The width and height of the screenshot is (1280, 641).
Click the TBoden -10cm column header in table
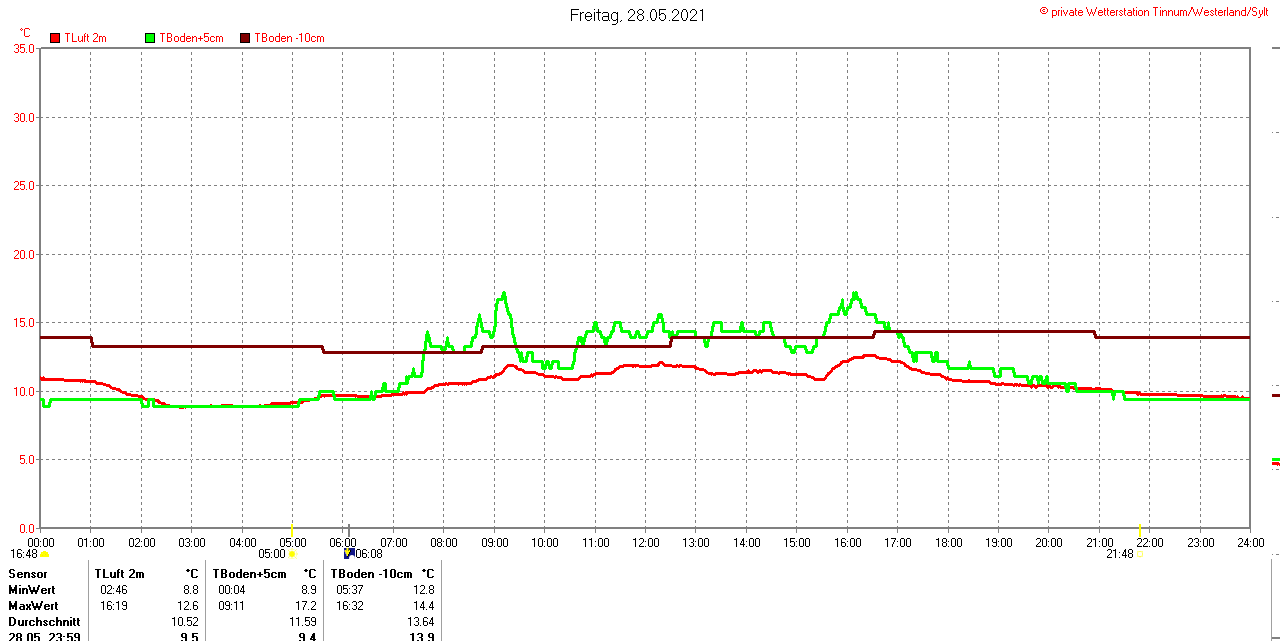pyautogui.click(x=371, y=574)
